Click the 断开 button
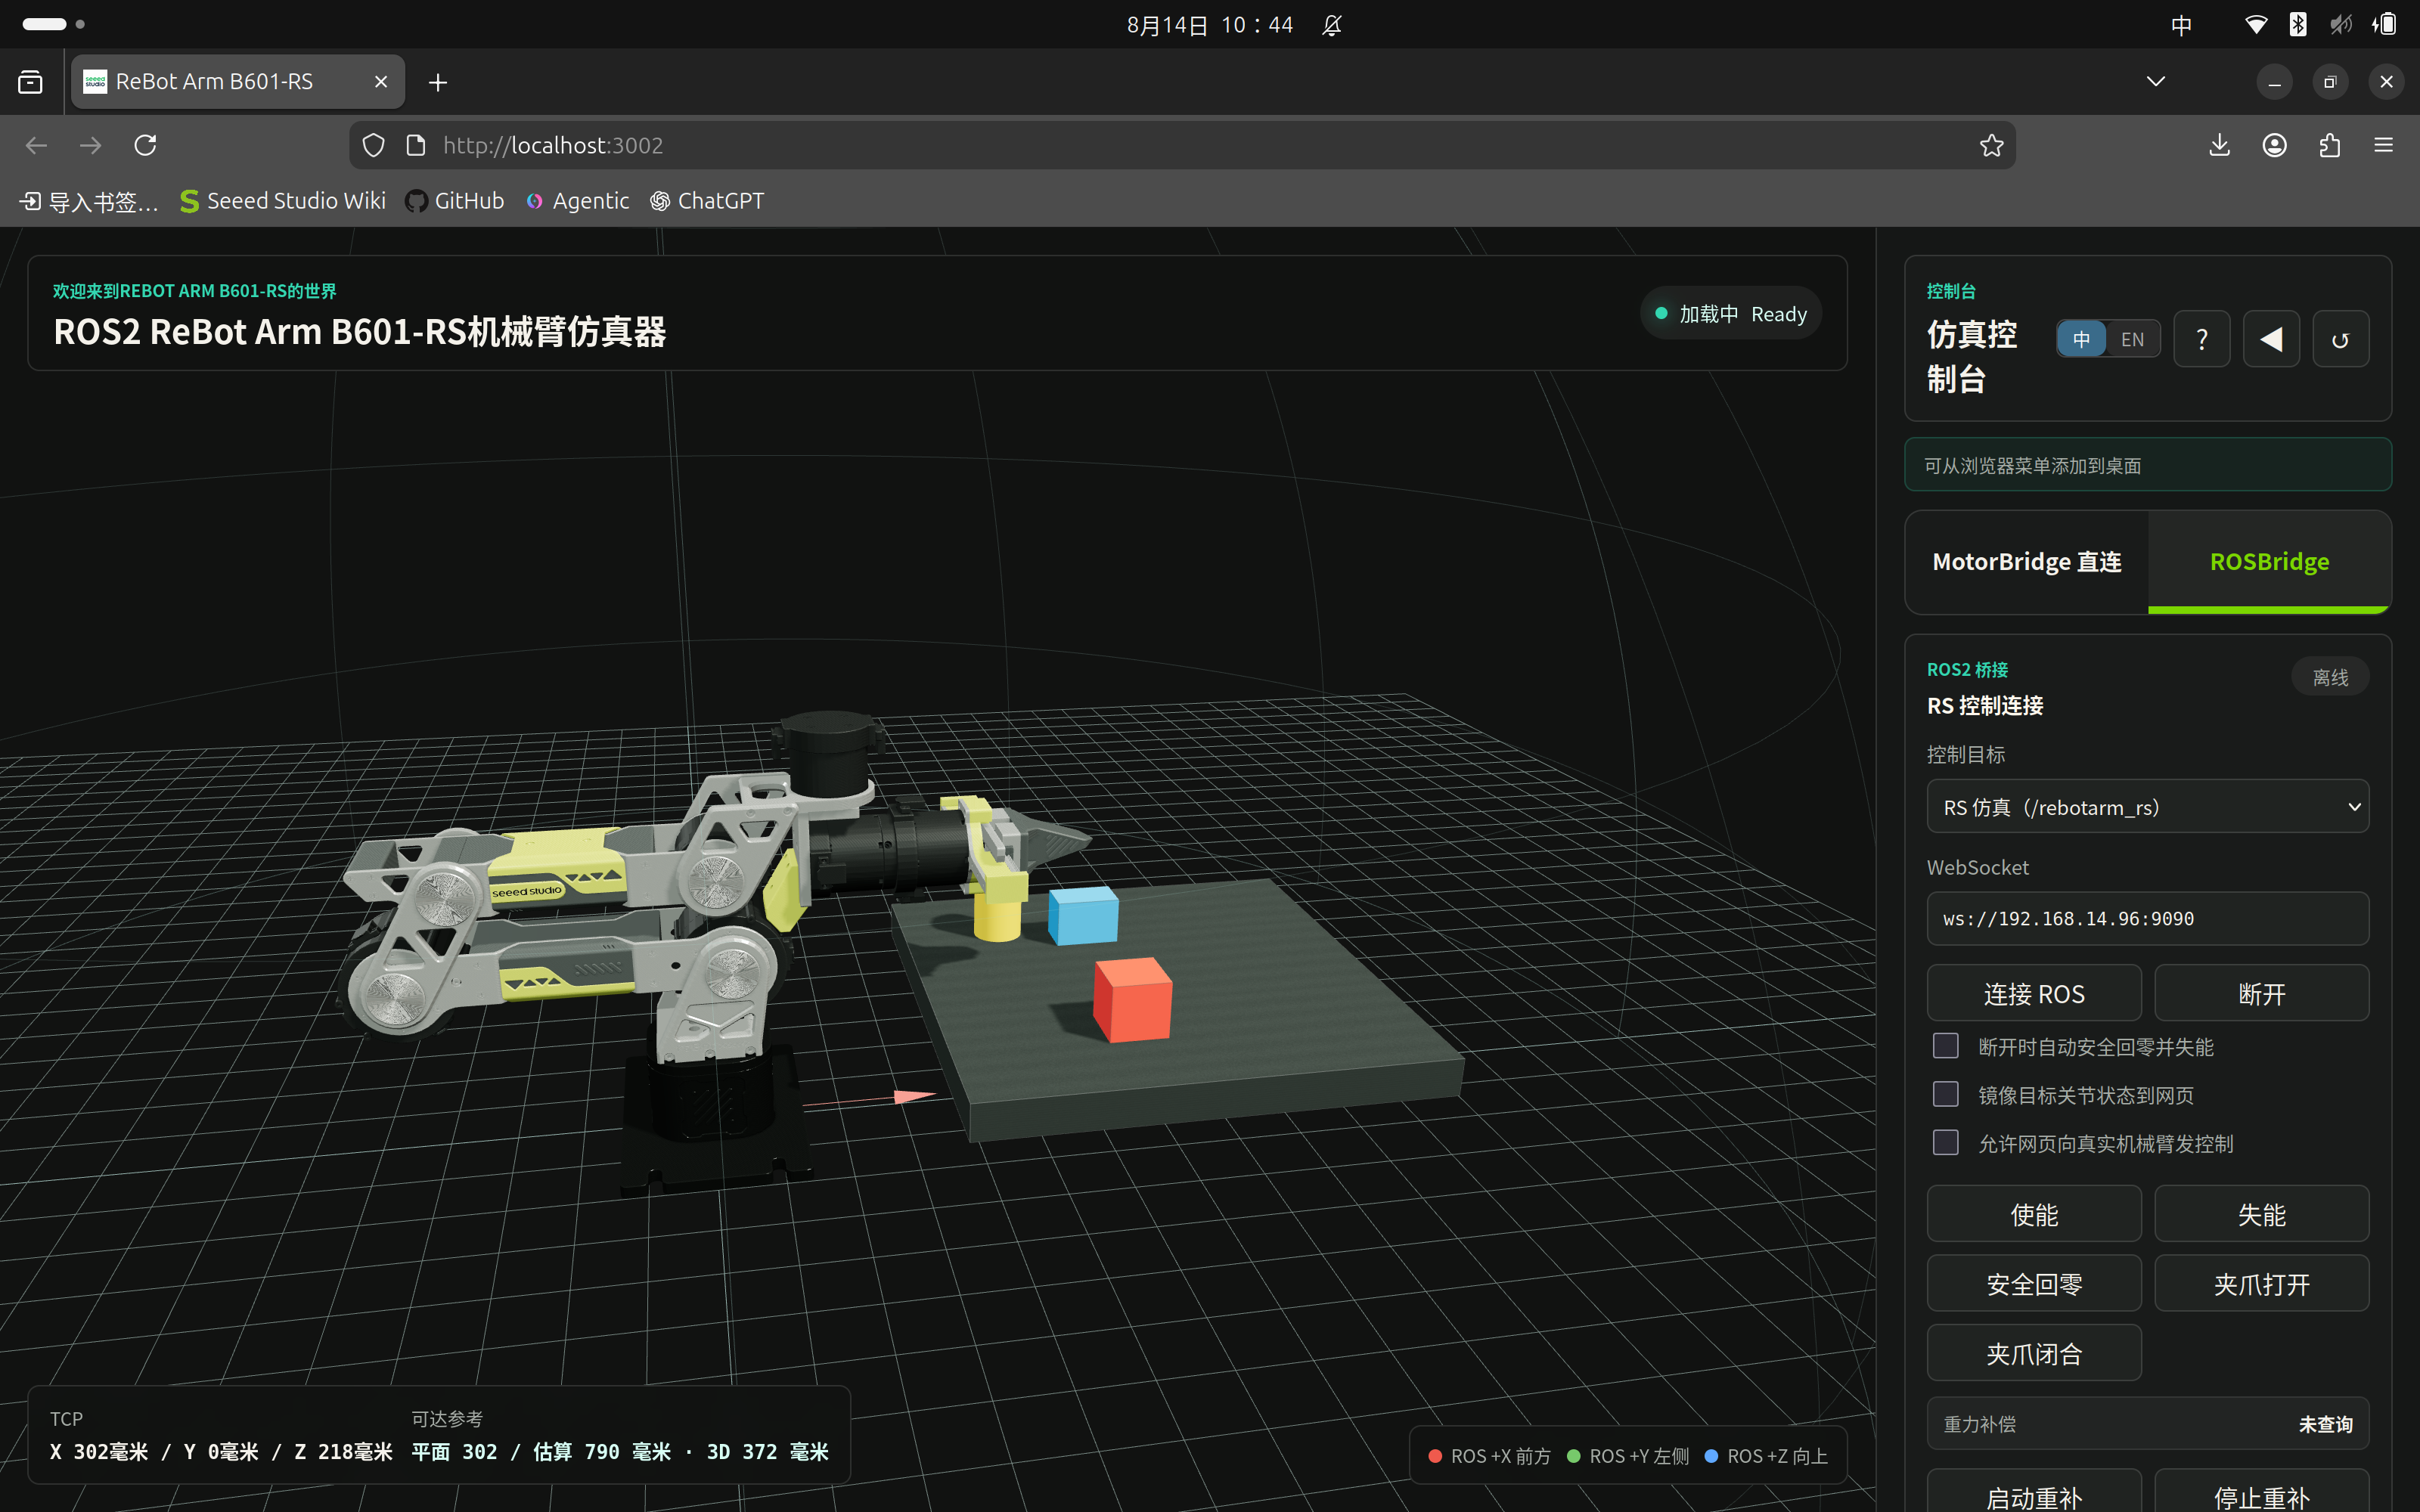2420x1512 pixels. point(2261,994)
